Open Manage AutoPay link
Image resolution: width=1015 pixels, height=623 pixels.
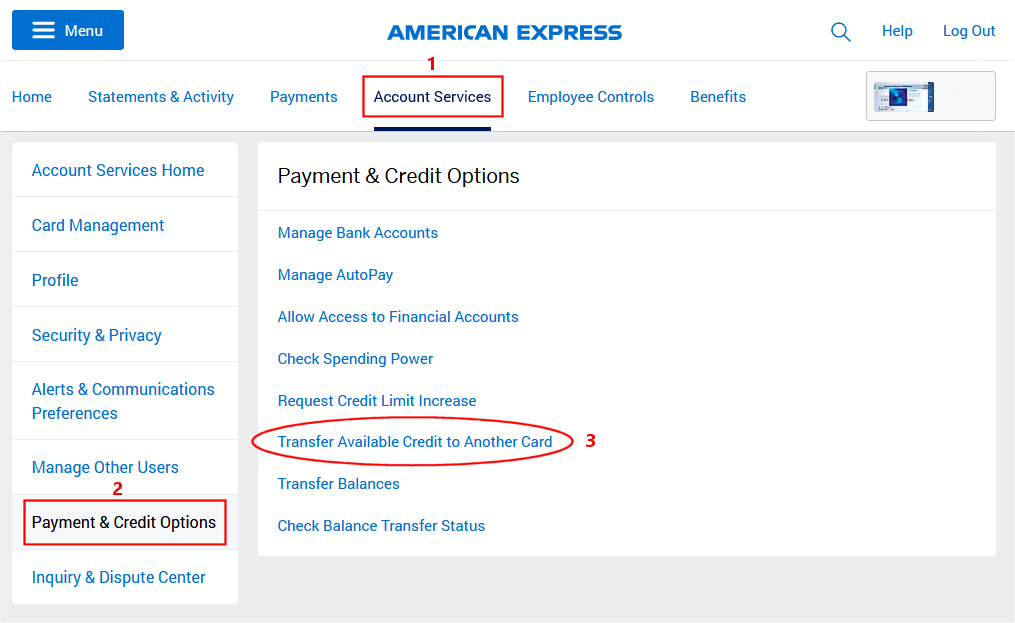click(x=335, y=275)
